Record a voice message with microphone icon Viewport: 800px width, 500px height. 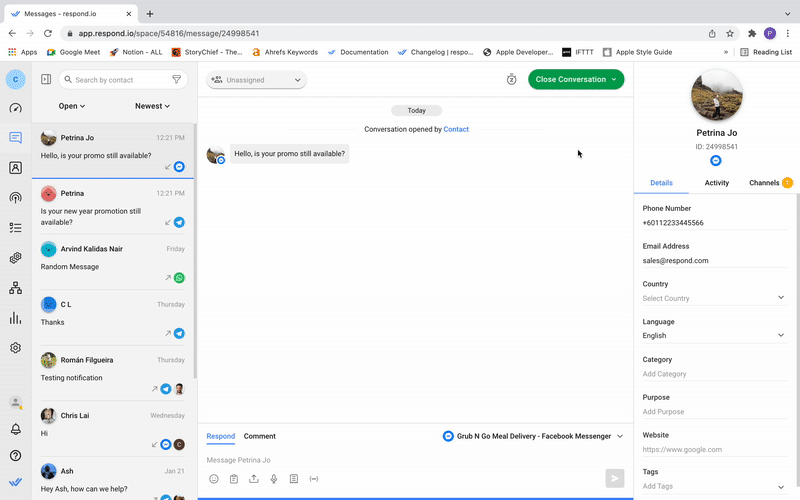click(x=273, y=479)
